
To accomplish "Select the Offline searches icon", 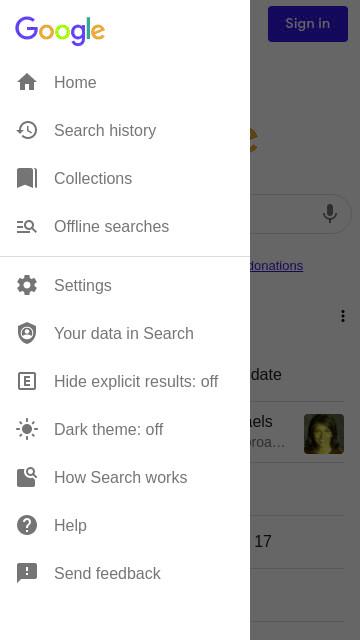I will pos(27,226).
